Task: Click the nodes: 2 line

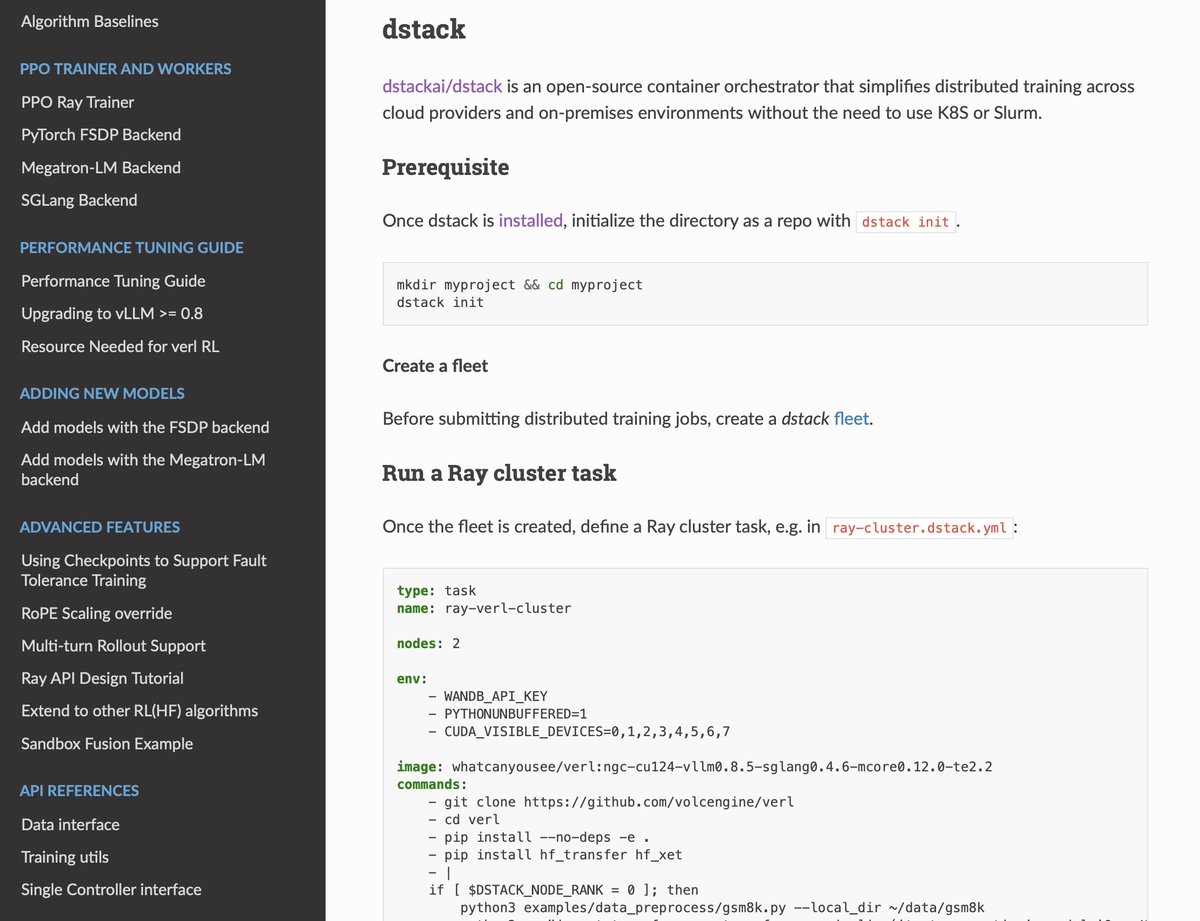Action: click(x=428, y=643)
